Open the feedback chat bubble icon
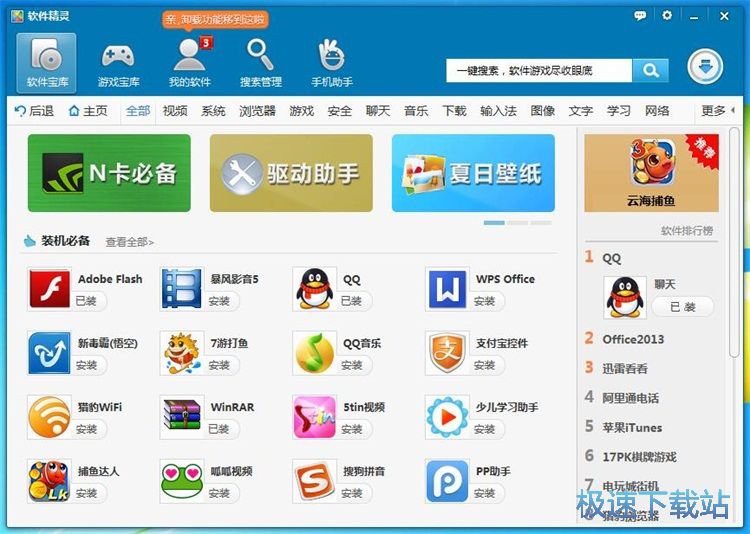Screen dimensions: 750x534 (640, 16)
